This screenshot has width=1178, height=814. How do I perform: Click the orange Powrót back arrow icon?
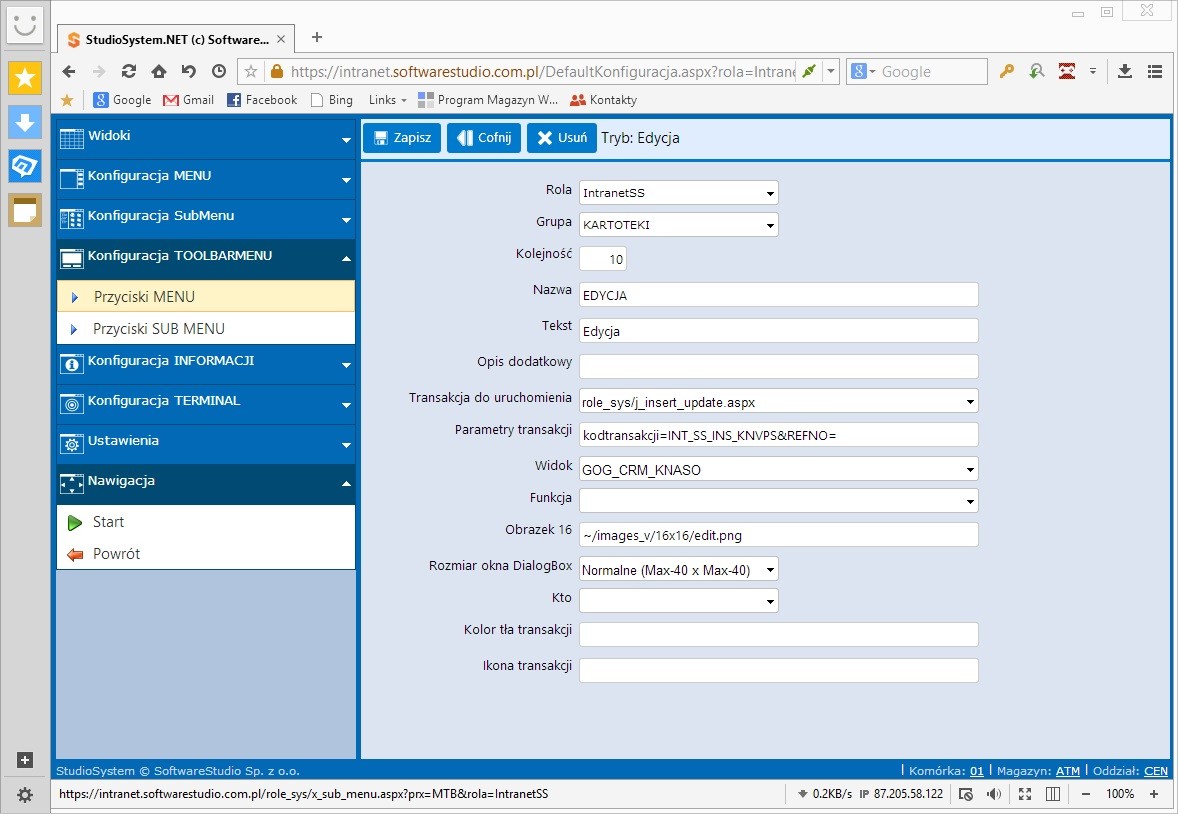click(74, 555)
